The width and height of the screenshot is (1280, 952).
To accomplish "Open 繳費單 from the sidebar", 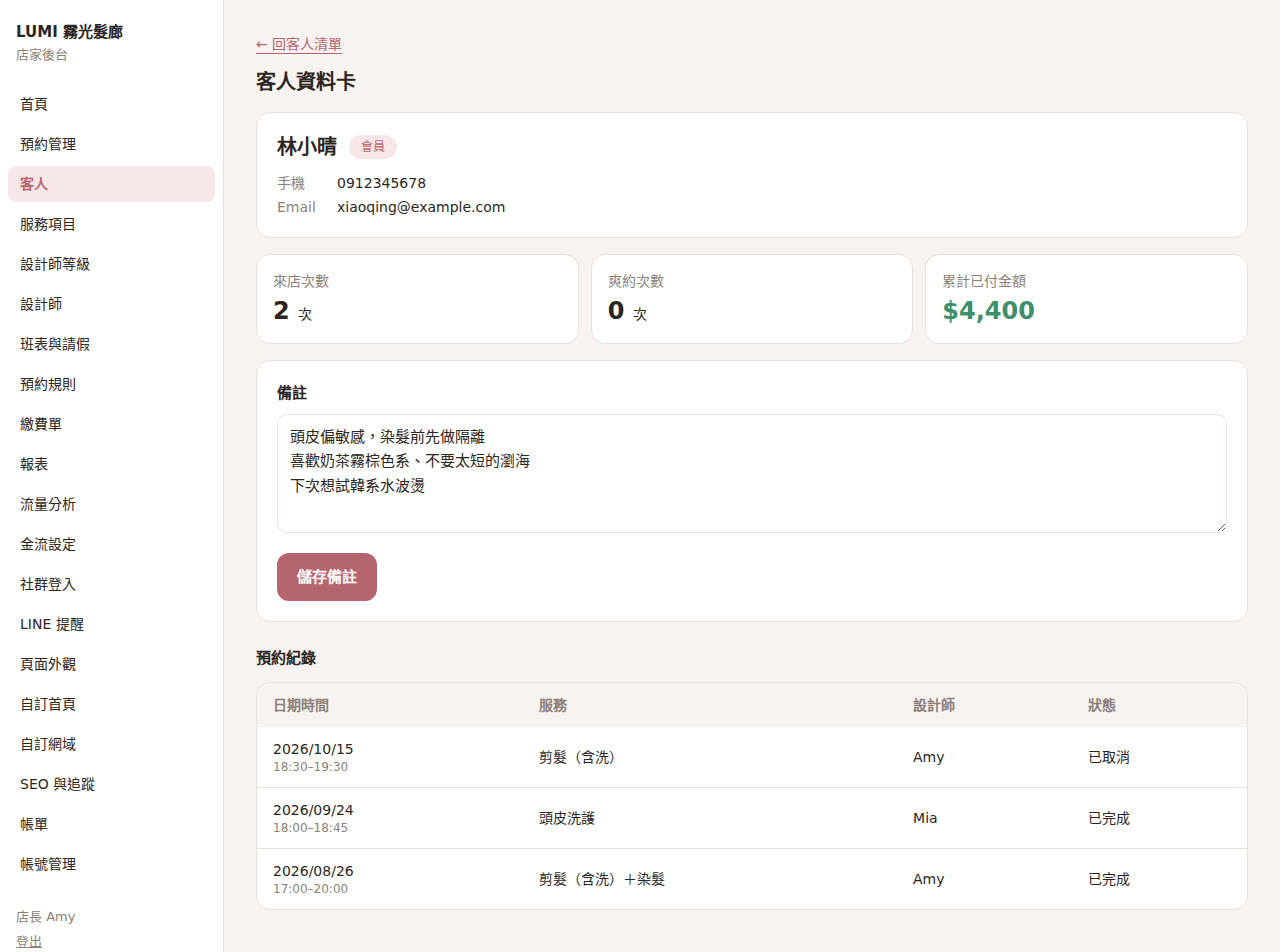I will [111, 424].
